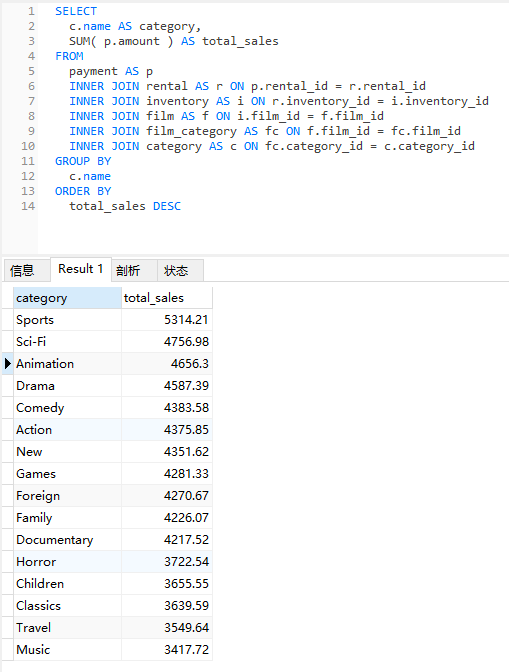Click the category column header
This screenshot has width=509, height=672.
click(67, 298)
